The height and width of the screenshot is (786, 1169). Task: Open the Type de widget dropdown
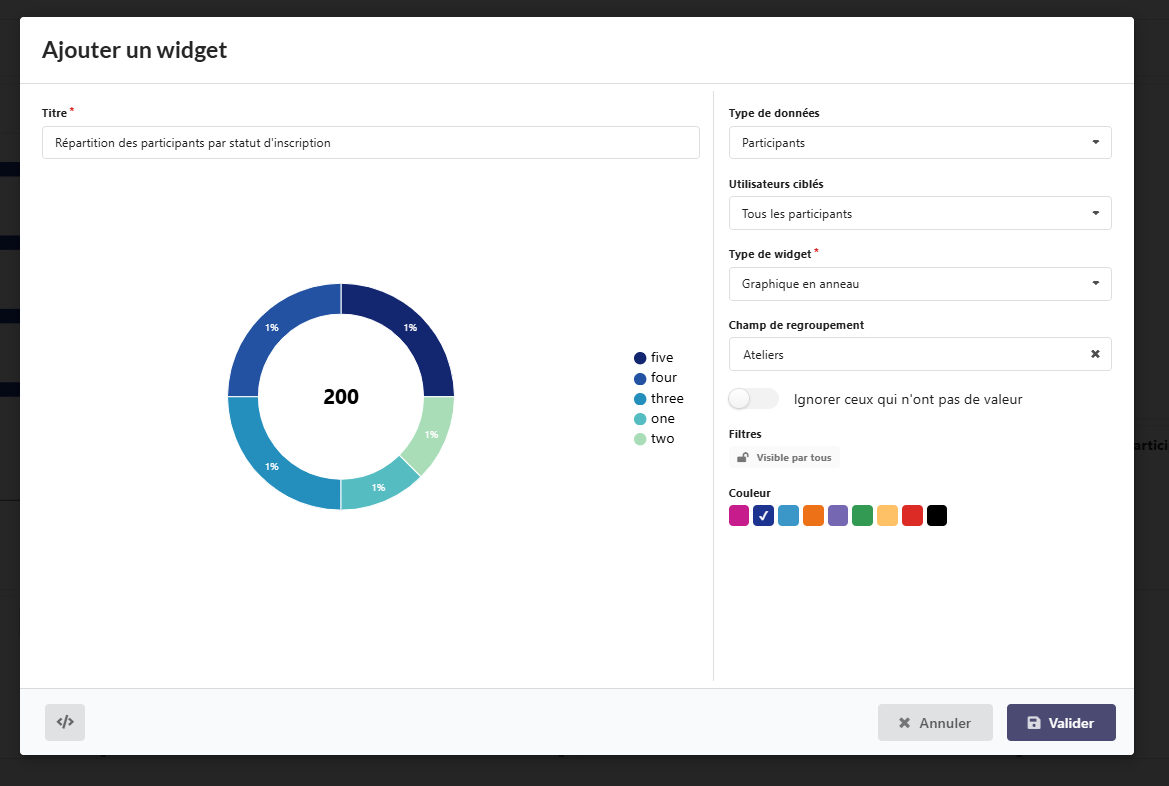click(x=919, y=284)
